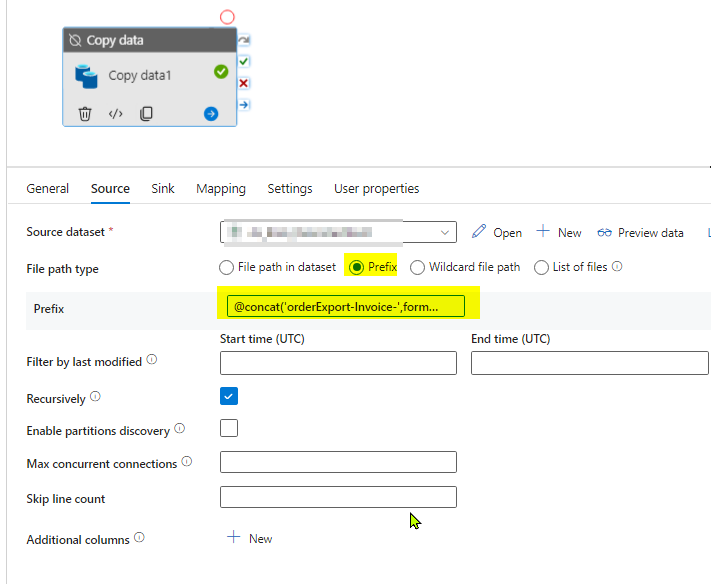Open the Source tab
711x584 pixels.
[110, 189]
